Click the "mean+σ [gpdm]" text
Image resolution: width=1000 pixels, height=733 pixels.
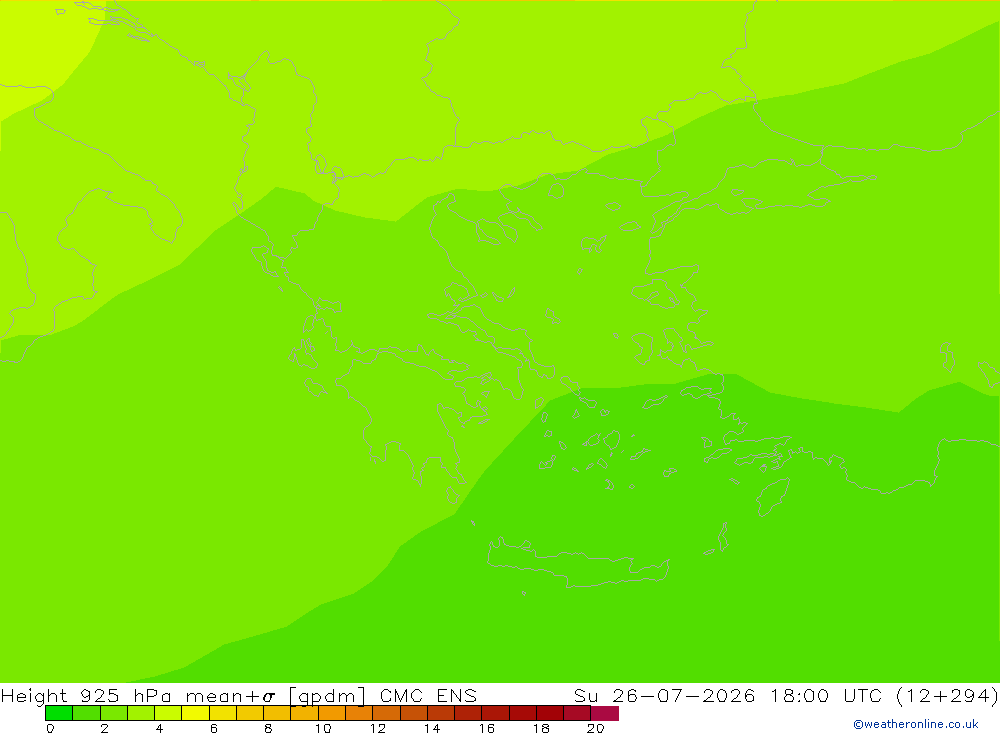pos(276,696)
